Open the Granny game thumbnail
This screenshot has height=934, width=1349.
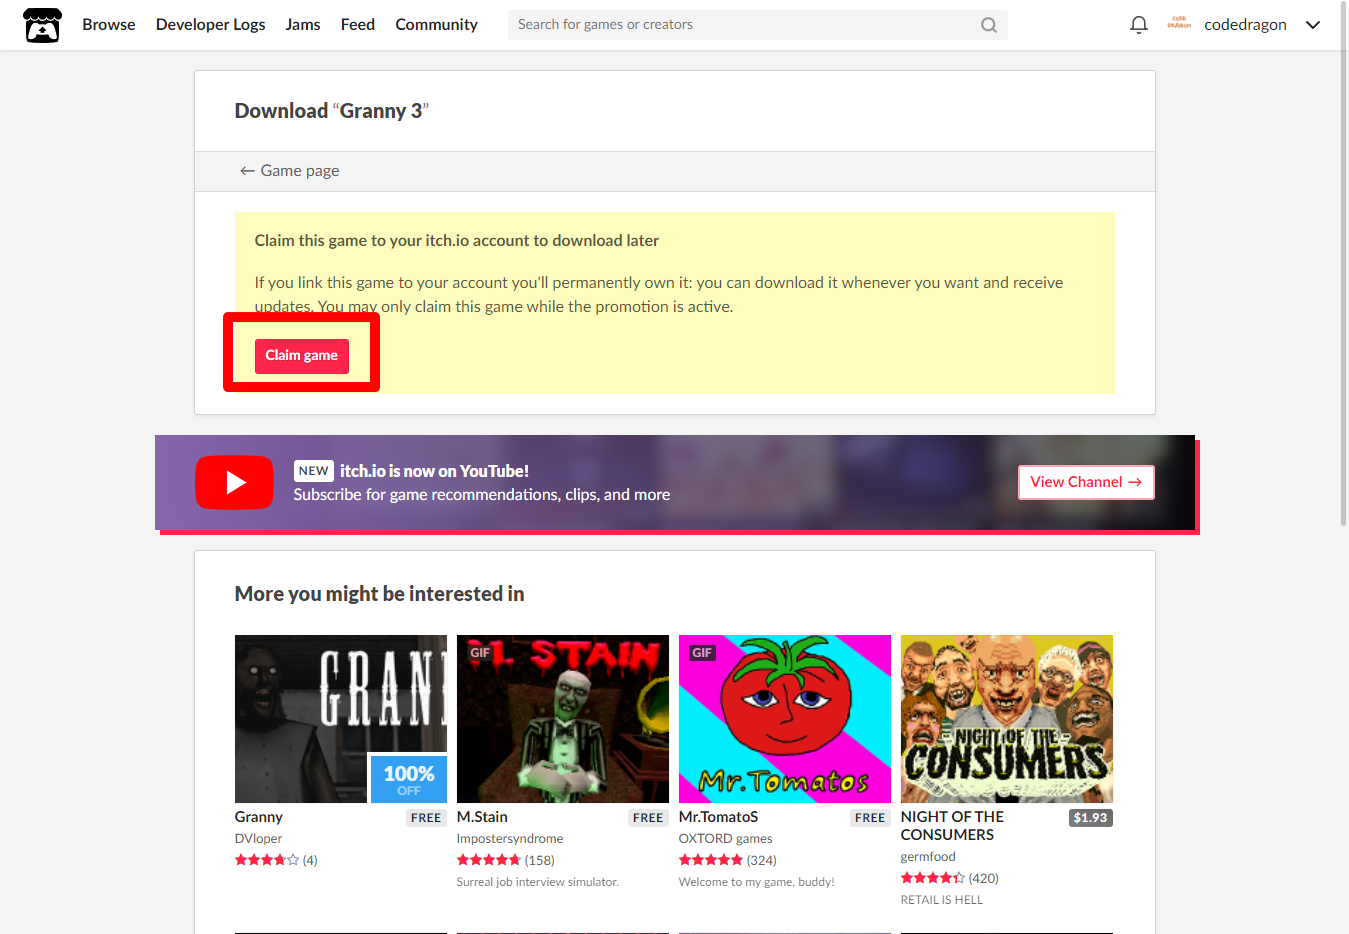pyautogui.click(x=341, y=719)
